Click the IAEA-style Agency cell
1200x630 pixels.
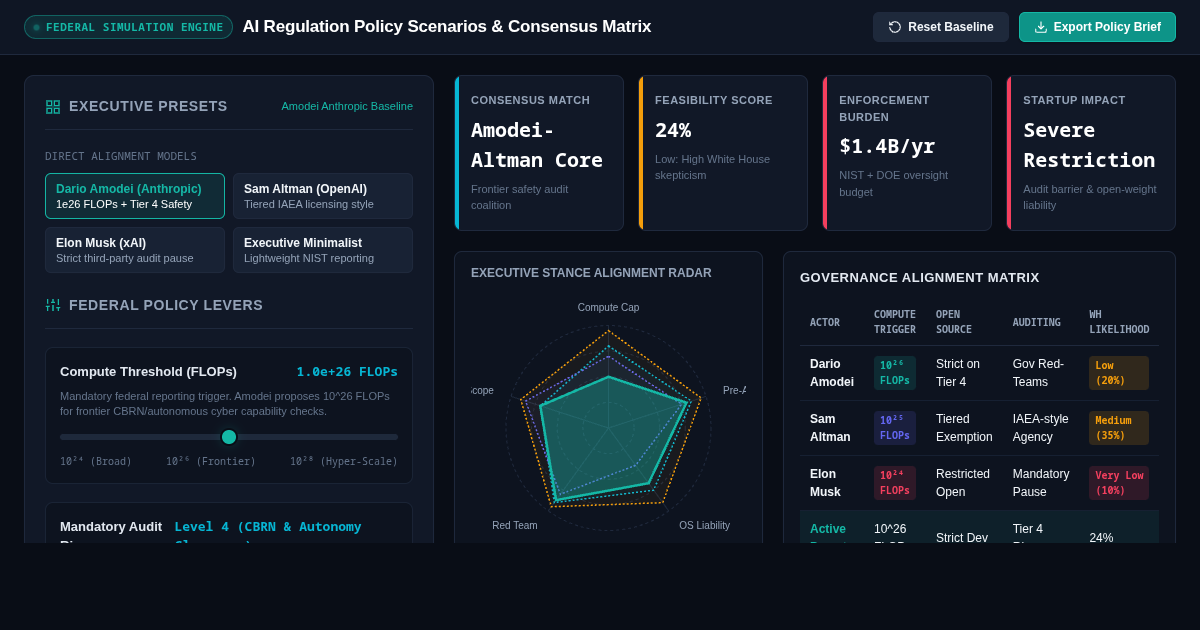1041,428
